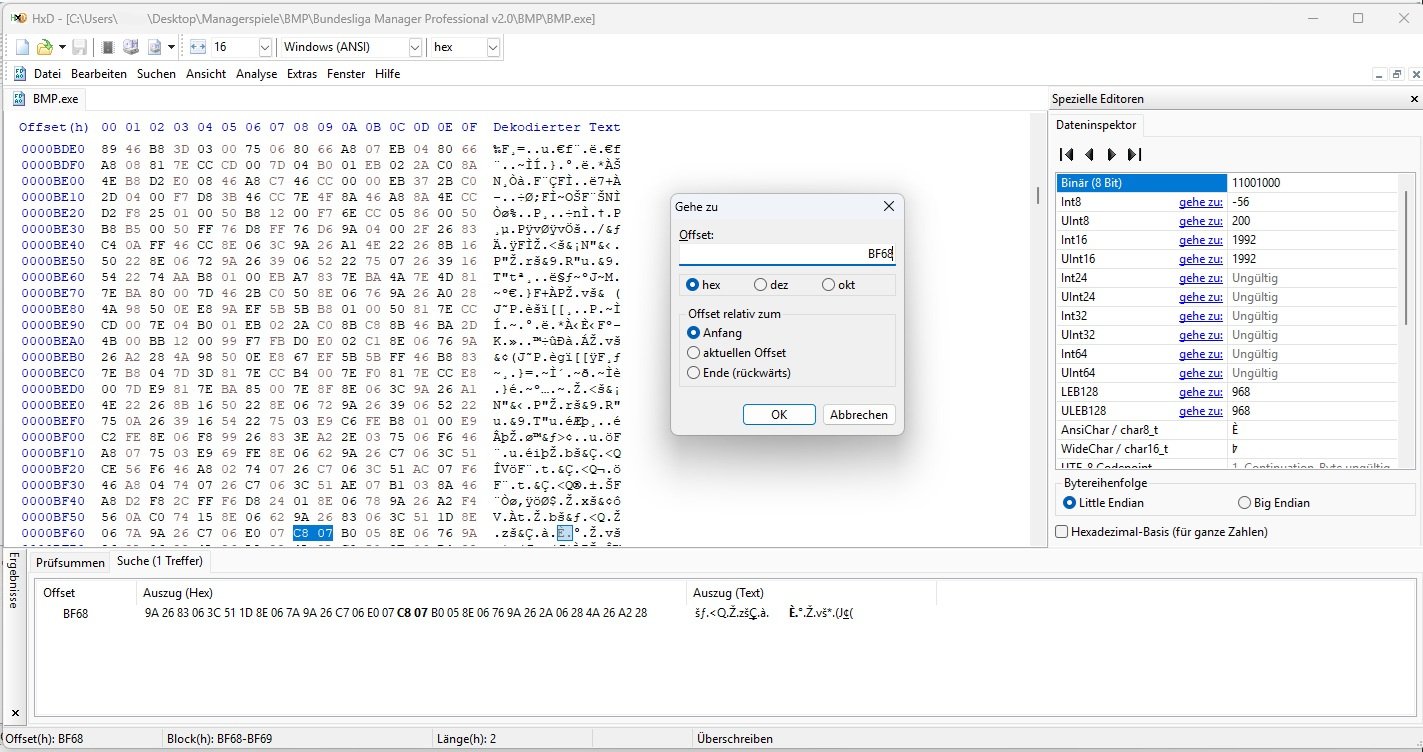
Task: Go to next byte in Dateninspektor
Action: 1111,154
